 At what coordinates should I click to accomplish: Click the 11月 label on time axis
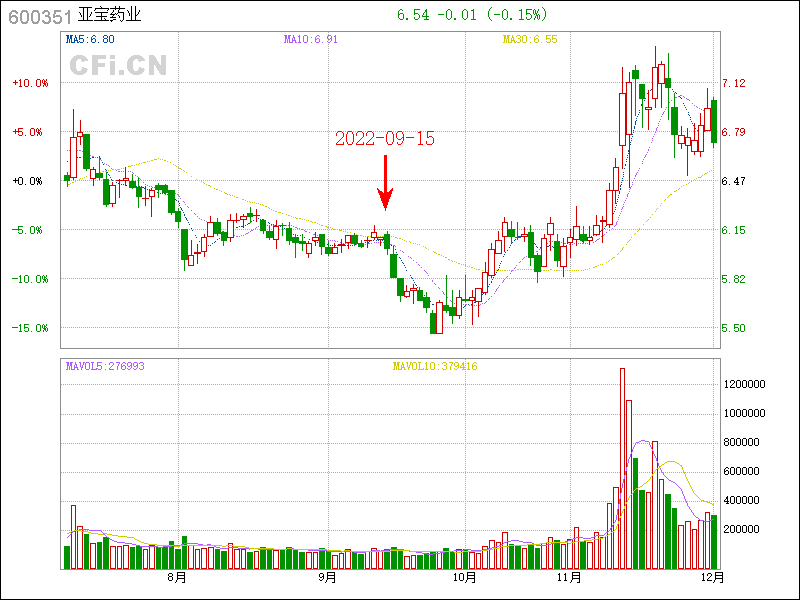[x=569, y=577]
